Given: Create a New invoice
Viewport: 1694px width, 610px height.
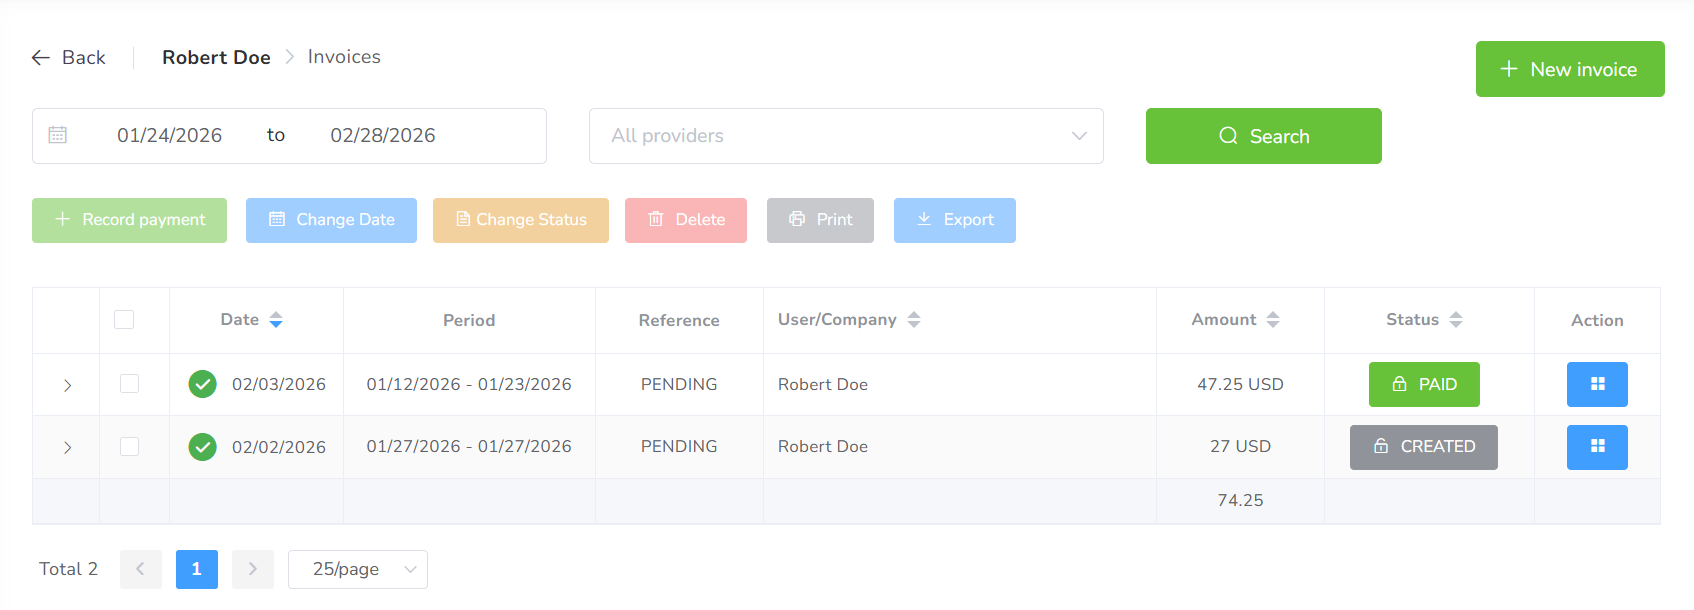Looking at the screenshot, I should point(1569,69).
